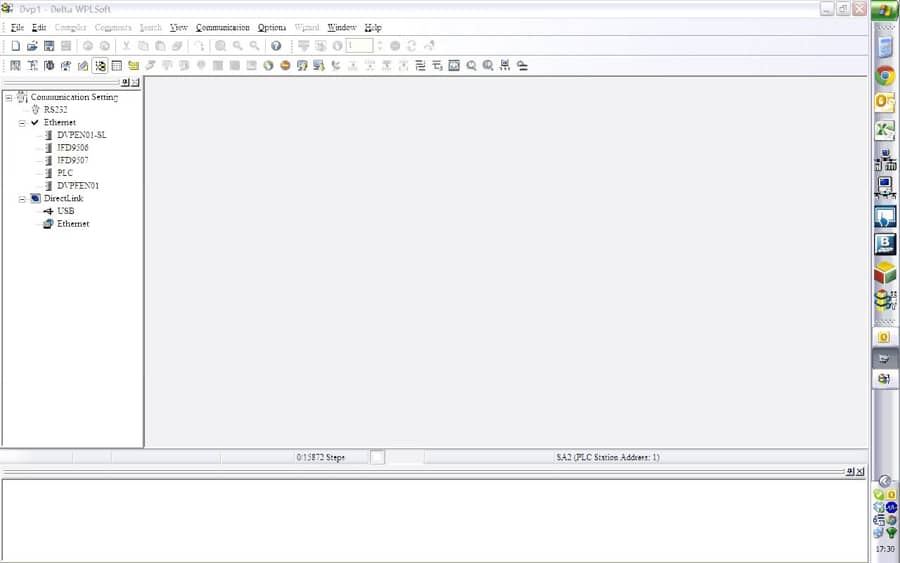
Task: Select DVPEN01-SL under Ethernet
Action: (82, 135)
